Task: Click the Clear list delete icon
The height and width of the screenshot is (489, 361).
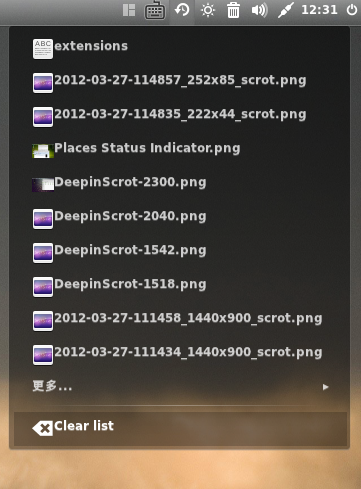Action: click(x=43, y=428)
